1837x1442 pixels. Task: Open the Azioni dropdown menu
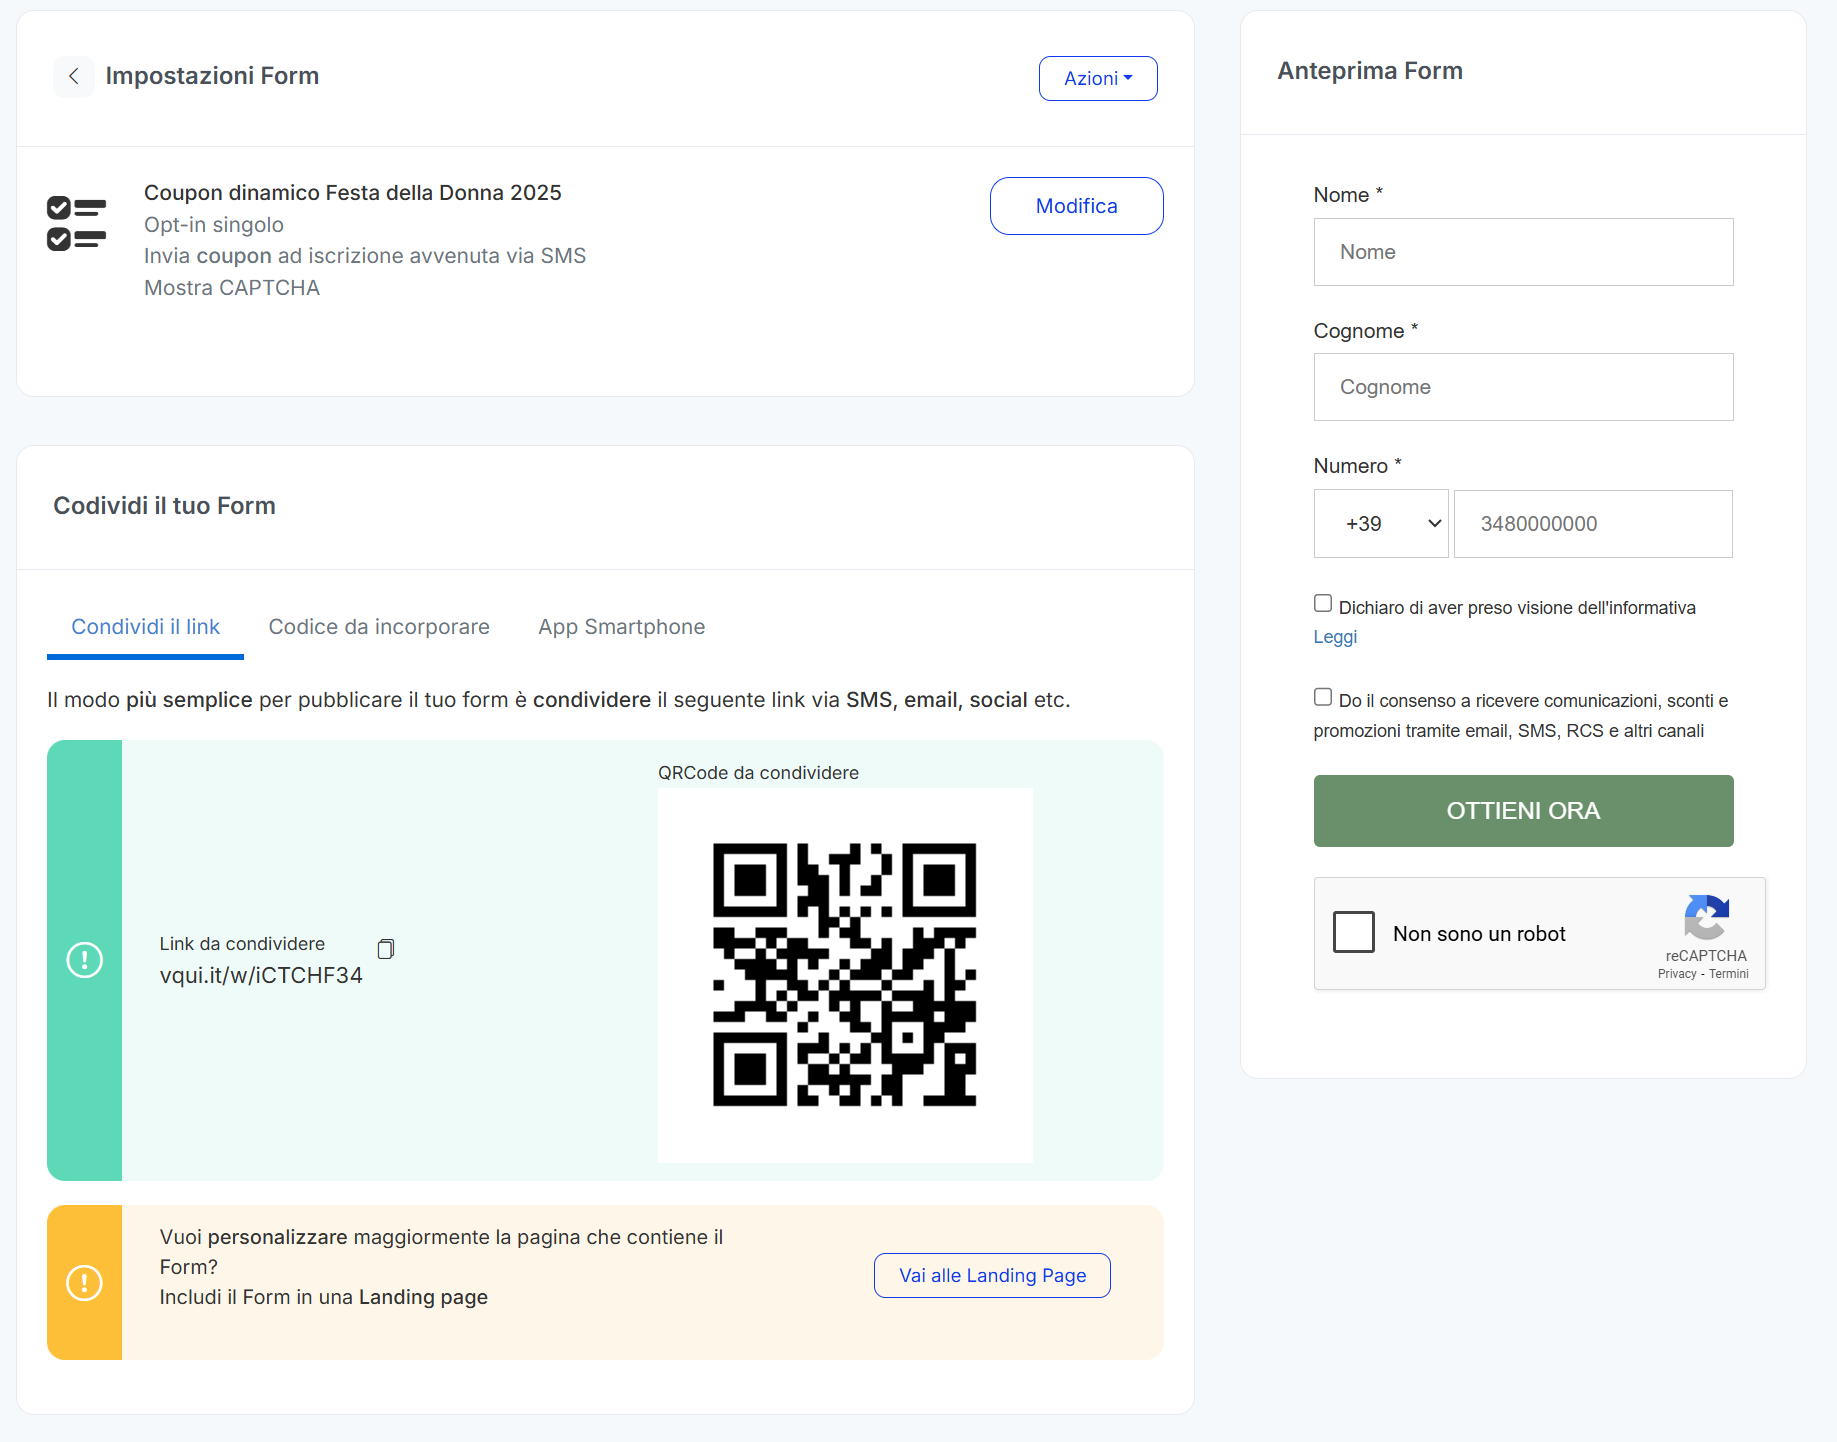coord(1098,78)
